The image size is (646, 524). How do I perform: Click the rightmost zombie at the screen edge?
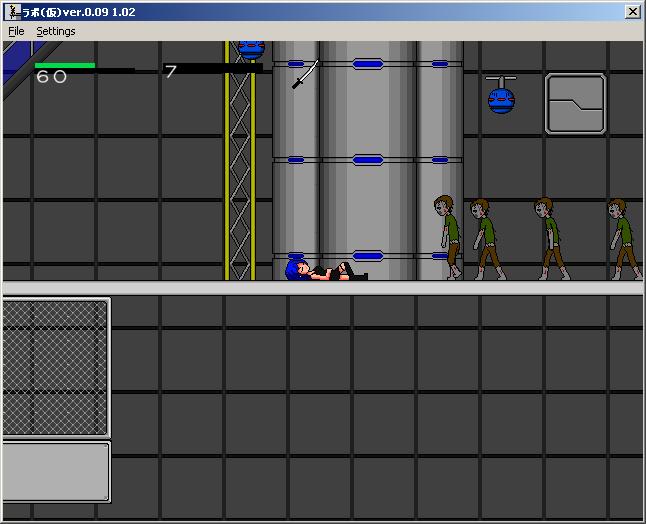tap(623, 238)
